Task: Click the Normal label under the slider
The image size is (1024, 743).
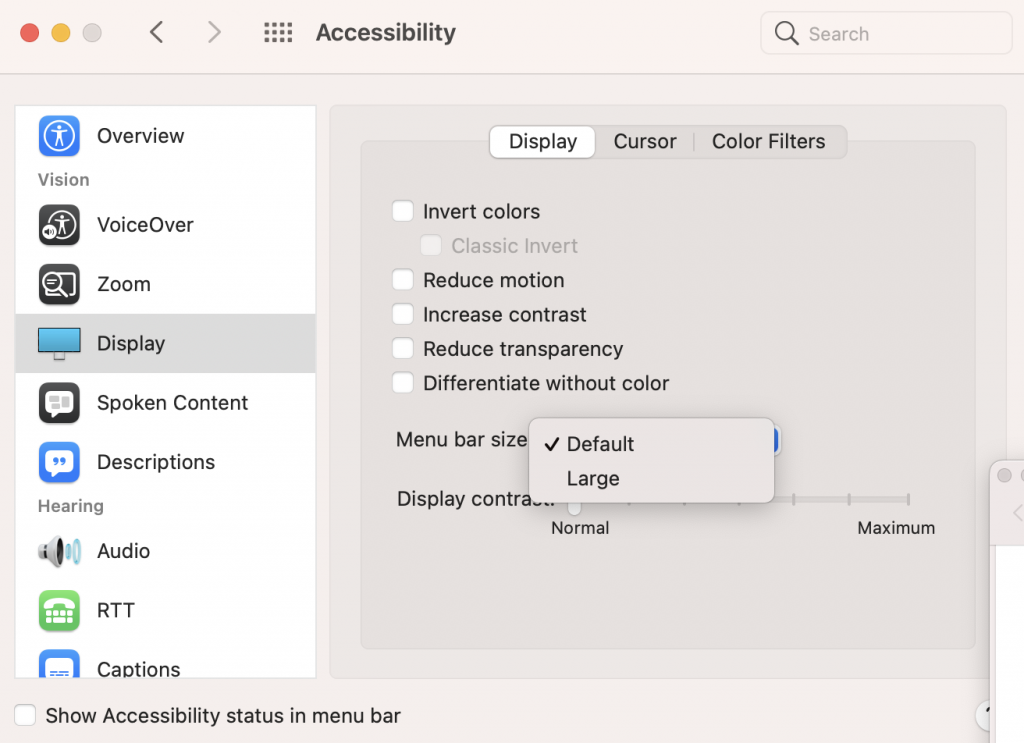Action: point(580,528)
